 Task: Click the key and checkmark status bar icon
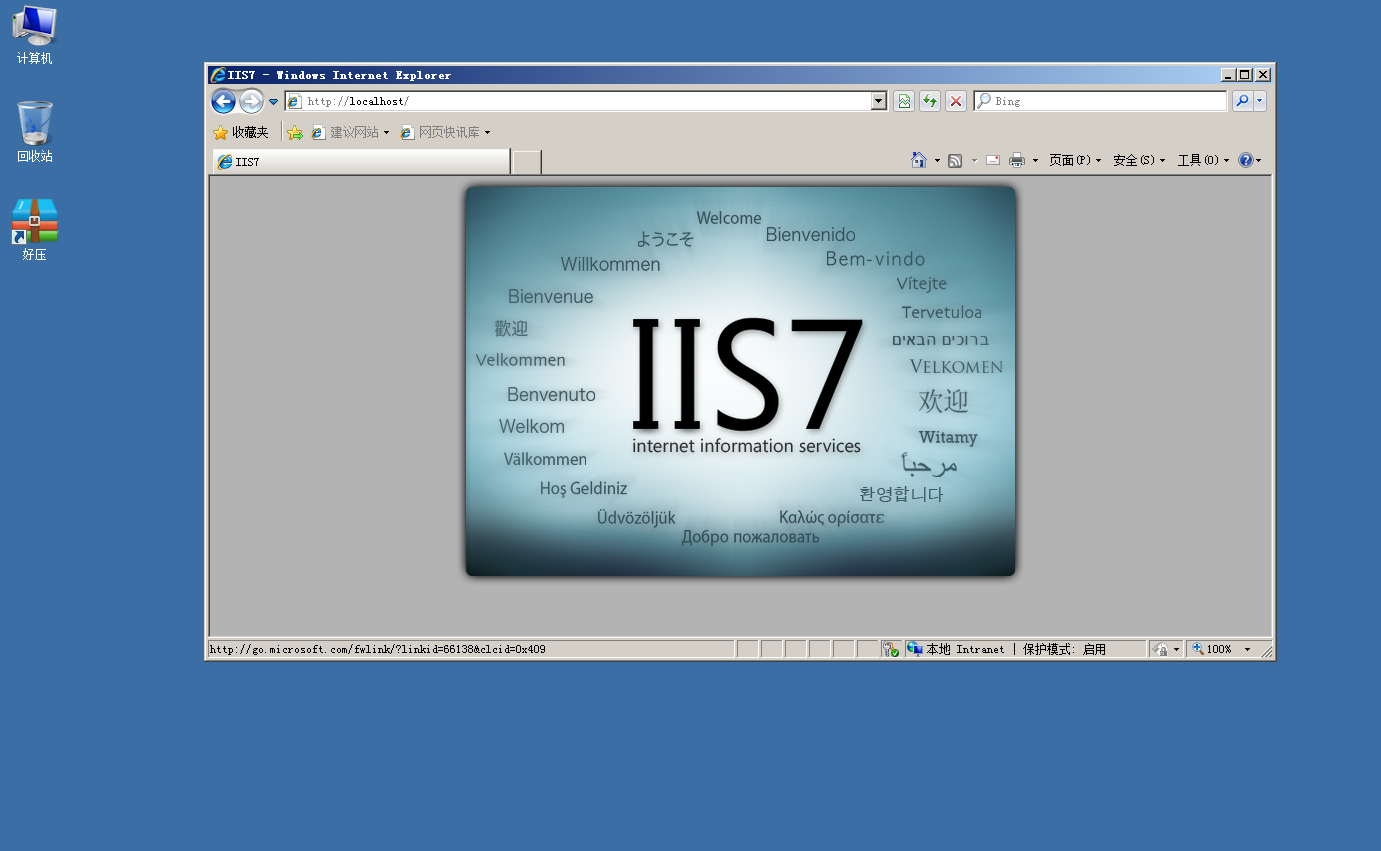point(891,649)
